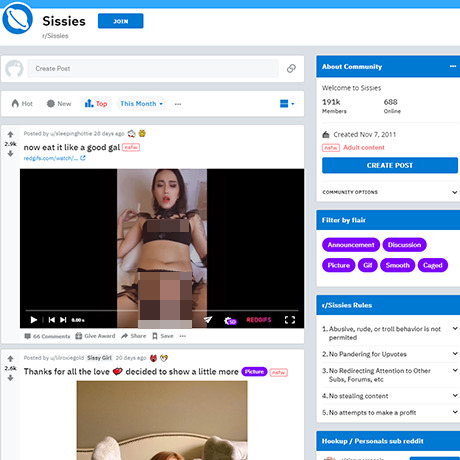Filter by Picture flair in sidebar
The image size is (460, 460).
339,265
